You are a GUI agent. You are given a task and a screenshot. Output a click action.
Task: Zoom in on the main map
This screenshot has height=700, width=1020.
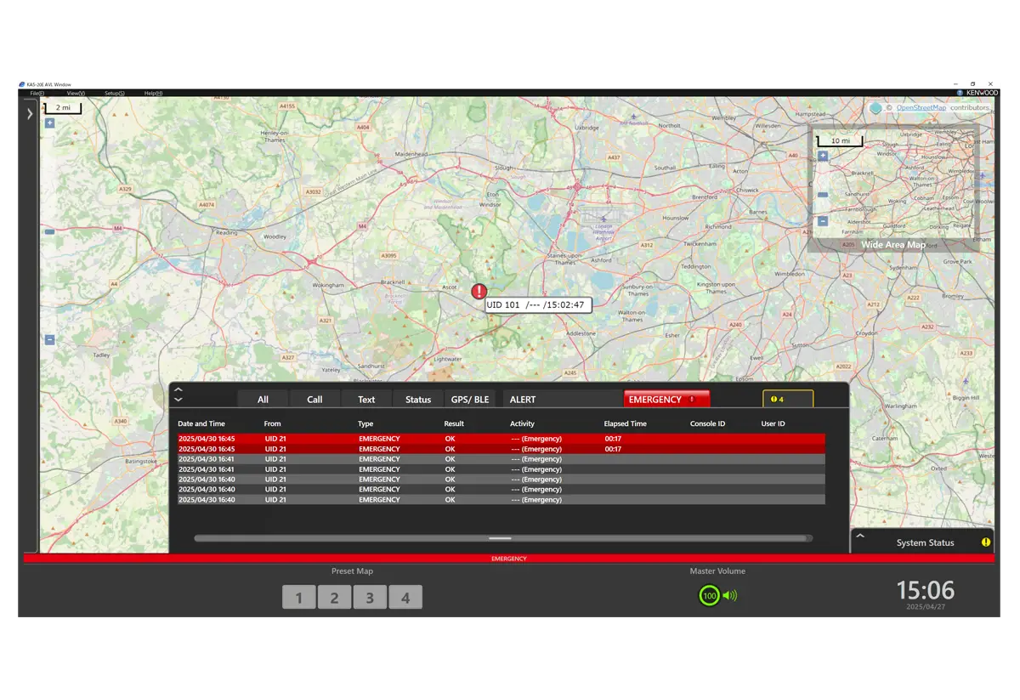50,123
